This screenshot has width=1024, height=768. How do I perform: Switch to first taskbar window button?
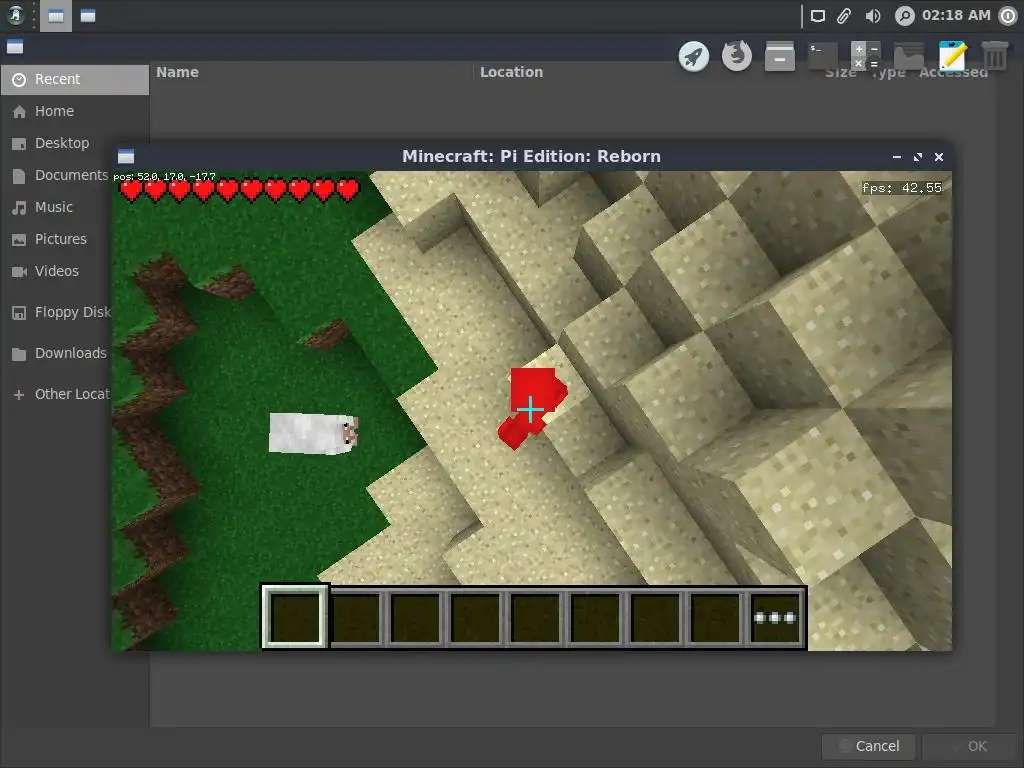point(56,16)
